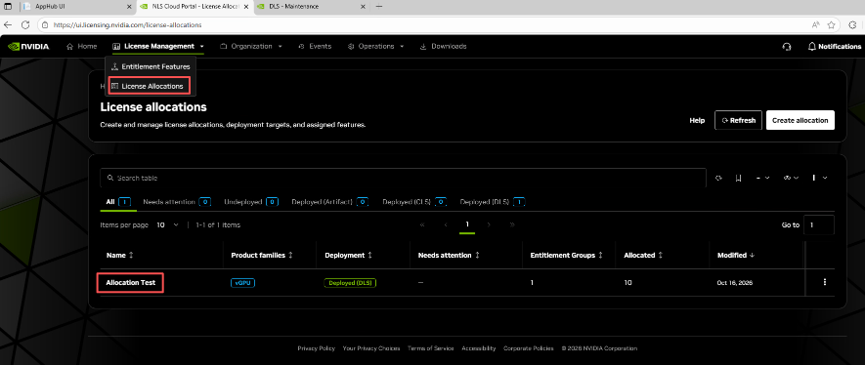Image resolution: width=865 pixels, height=365 pixels.
Task: Go to first page of table
Action: point(422,225)
